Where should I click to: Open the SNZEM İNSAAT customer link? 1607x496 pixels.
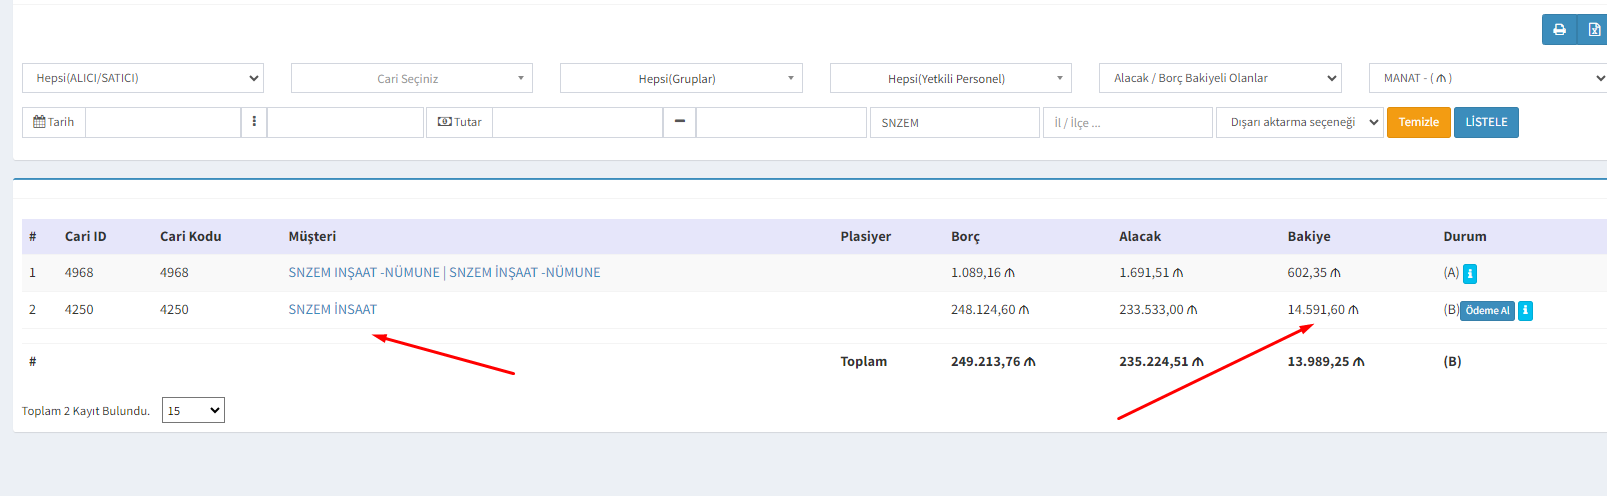pos(332,310)
